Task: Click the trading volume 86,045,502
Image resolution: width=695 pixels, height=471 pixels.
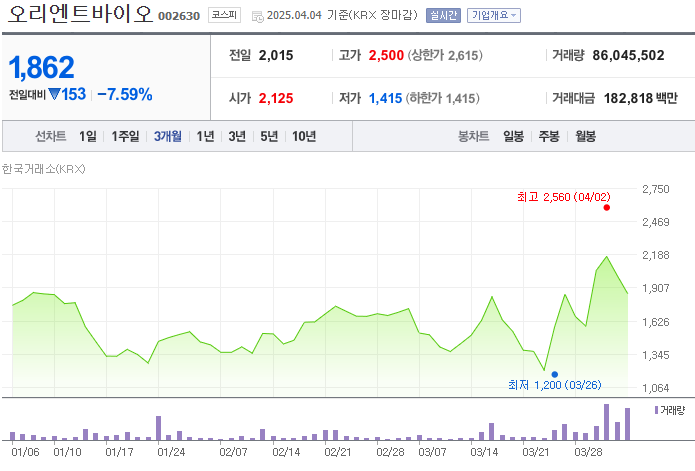Action: coord(628,55)
